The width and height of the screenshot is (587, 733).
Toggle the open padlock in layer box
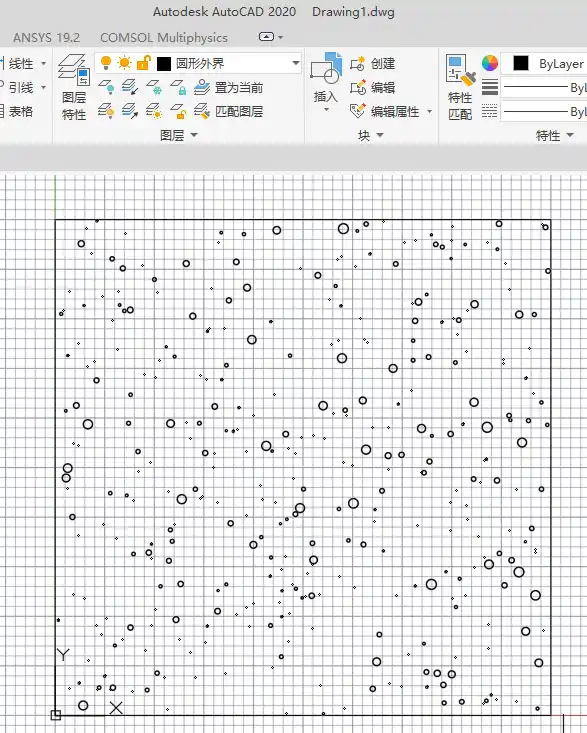pyautogui.click(x=144, y=63)
